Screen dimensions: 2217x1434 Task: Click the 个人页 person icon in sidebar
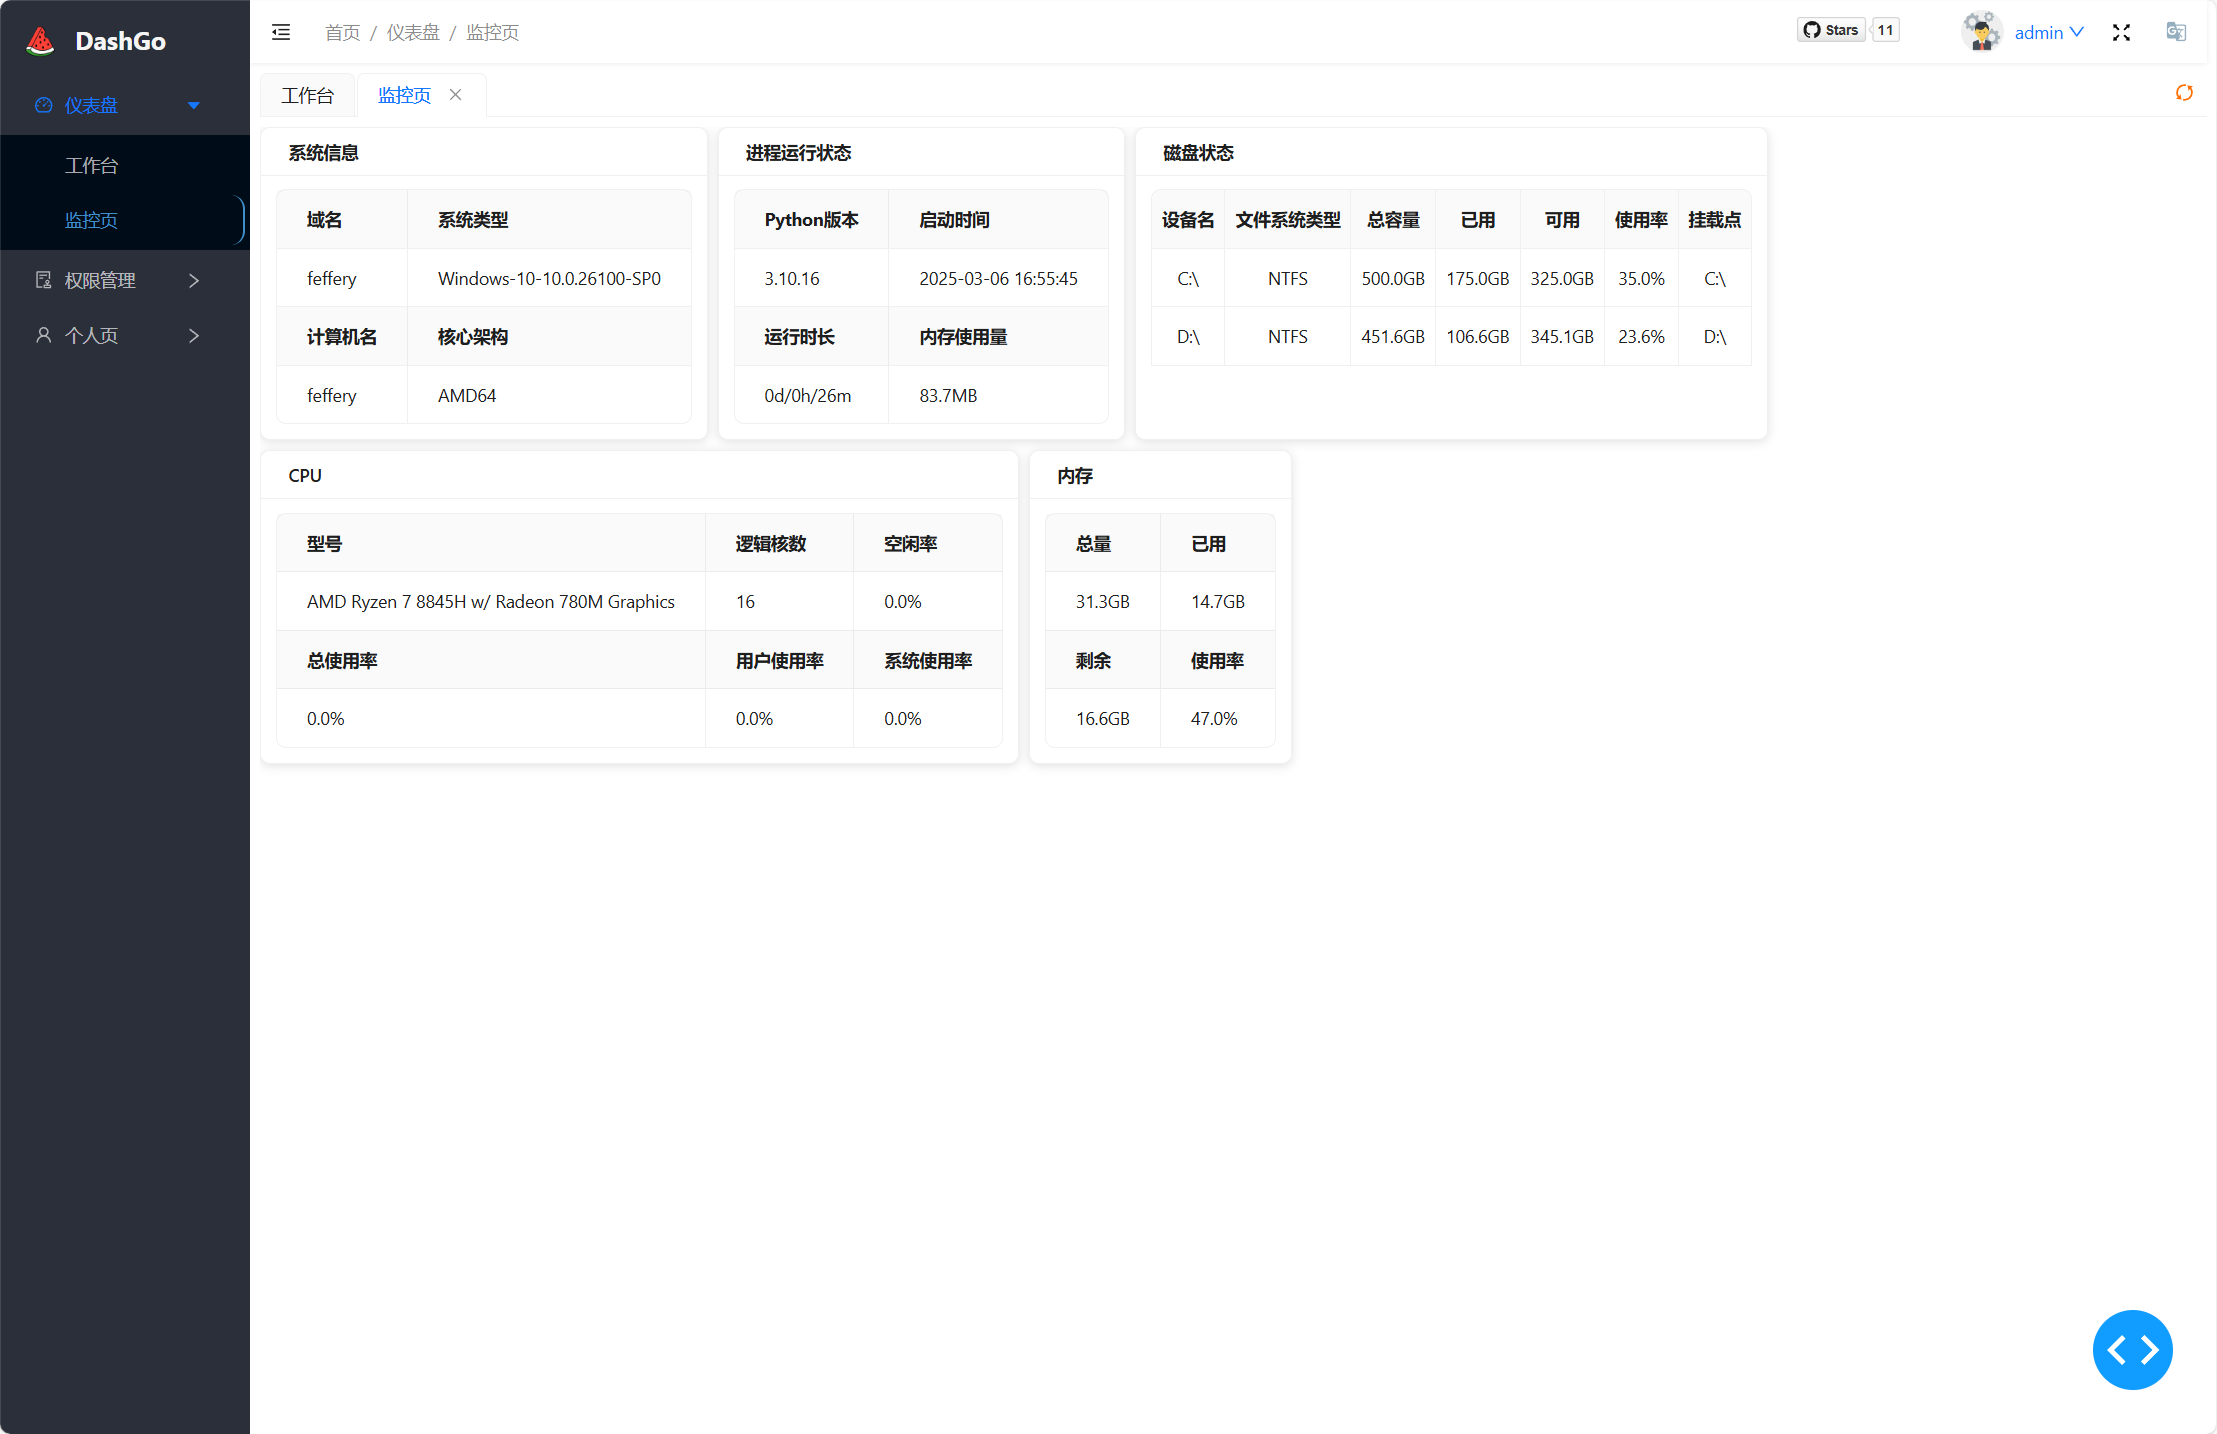(x=43, y=336)
